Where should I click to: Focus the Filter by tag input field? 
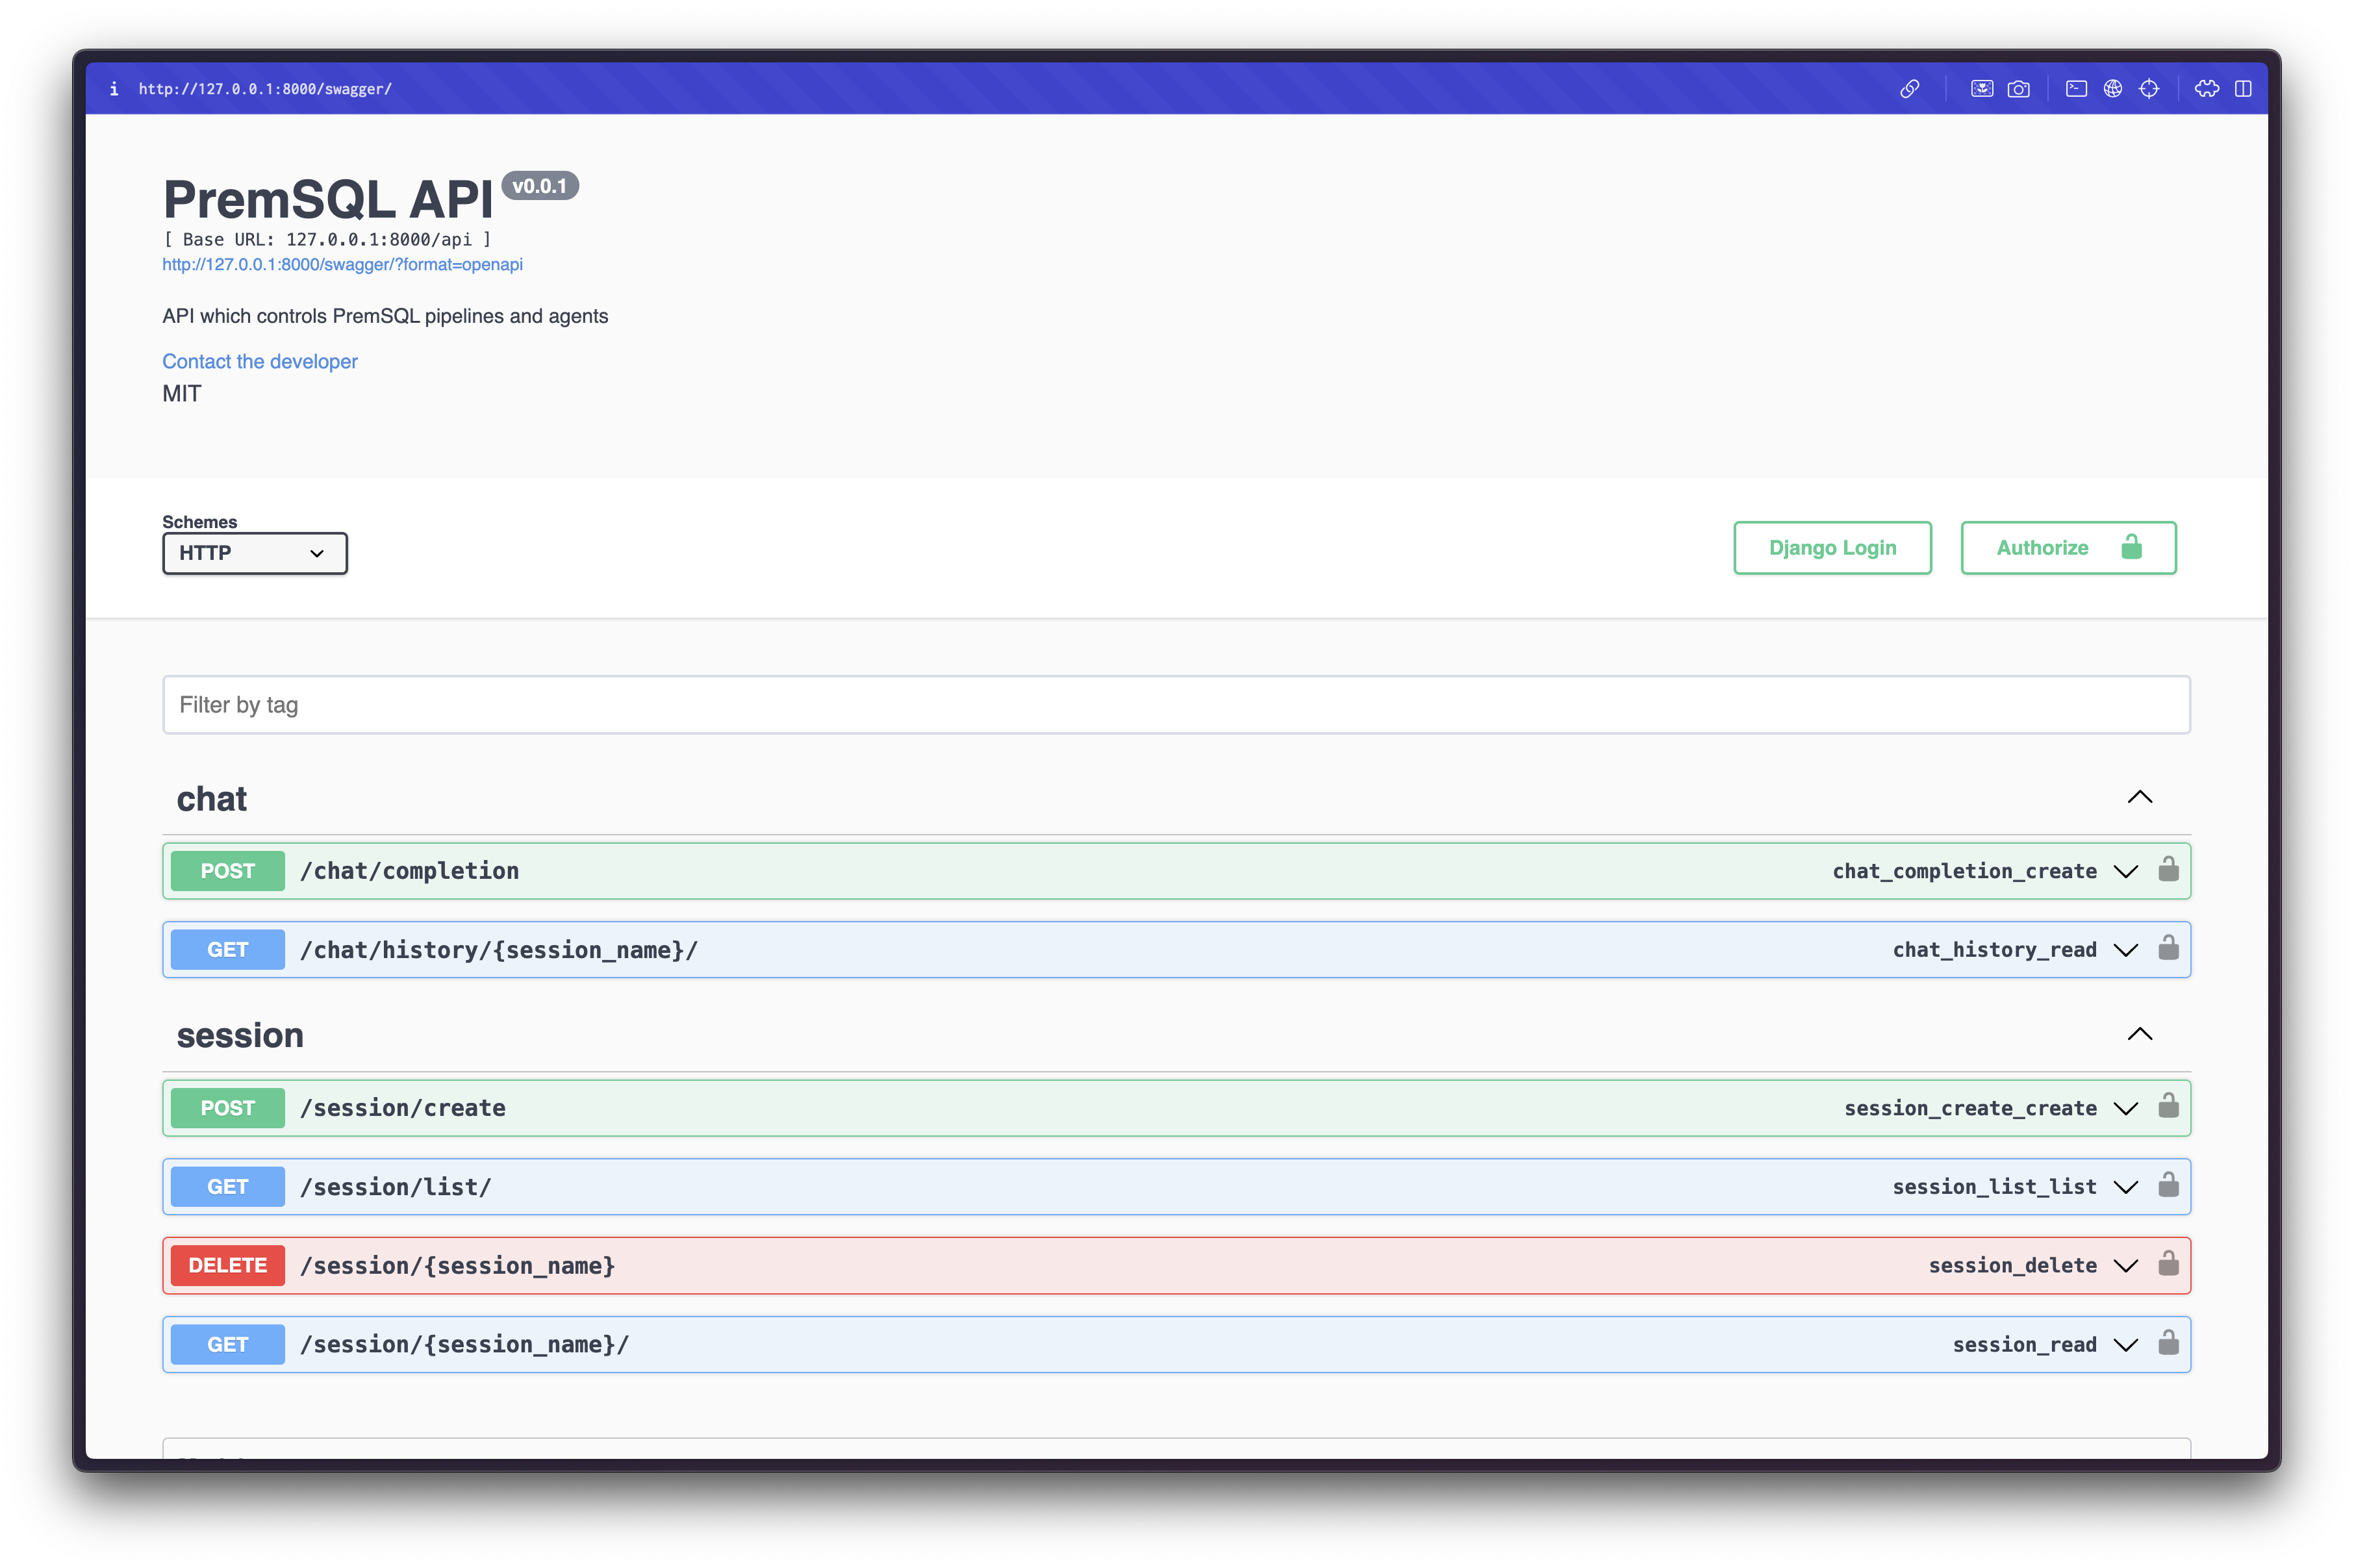tap(1176, 705)
